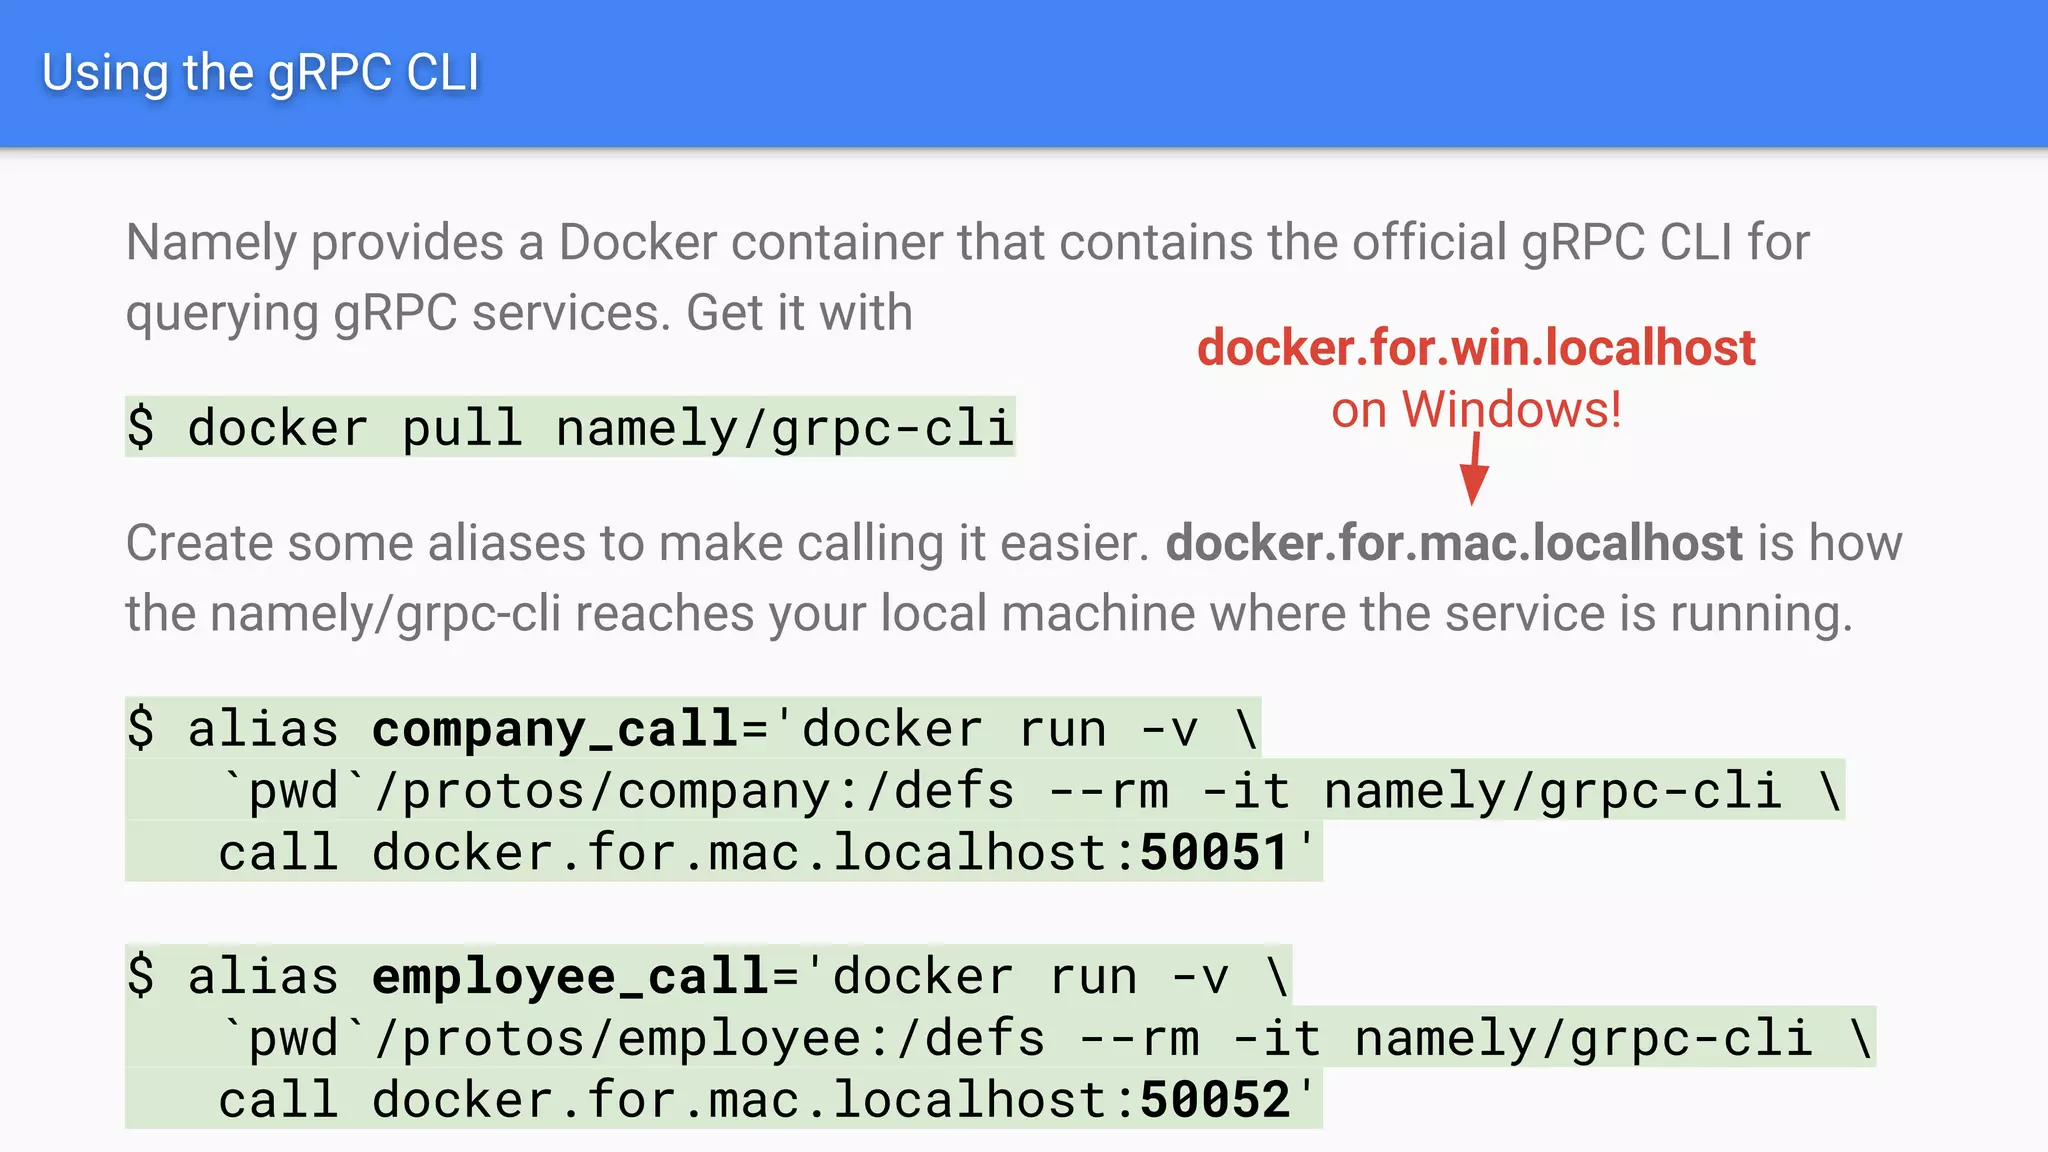This screenshot has height=1152, width=2048.
Task: Click 'Create some aliases' sentence start
Action: [x=360, y=543]
